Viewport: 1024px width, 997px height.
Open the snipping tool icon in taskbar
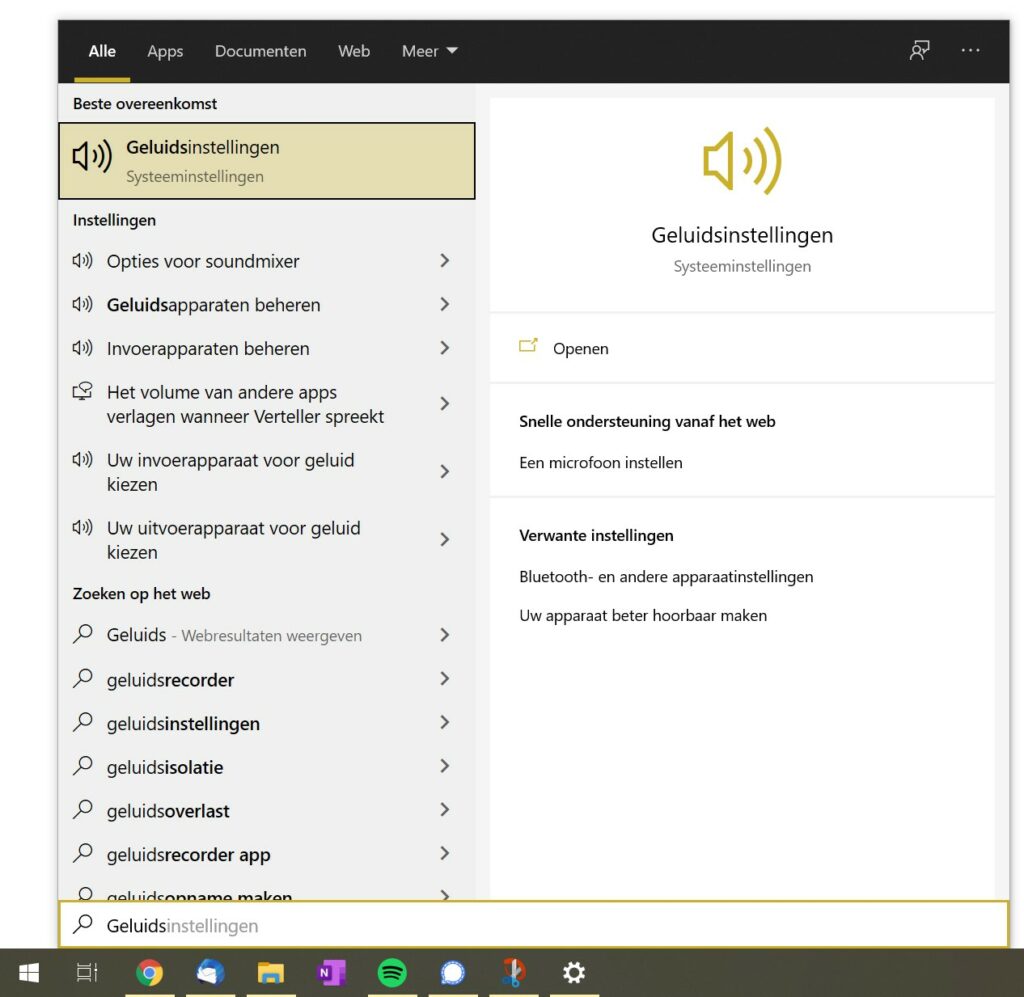[513, 973]
